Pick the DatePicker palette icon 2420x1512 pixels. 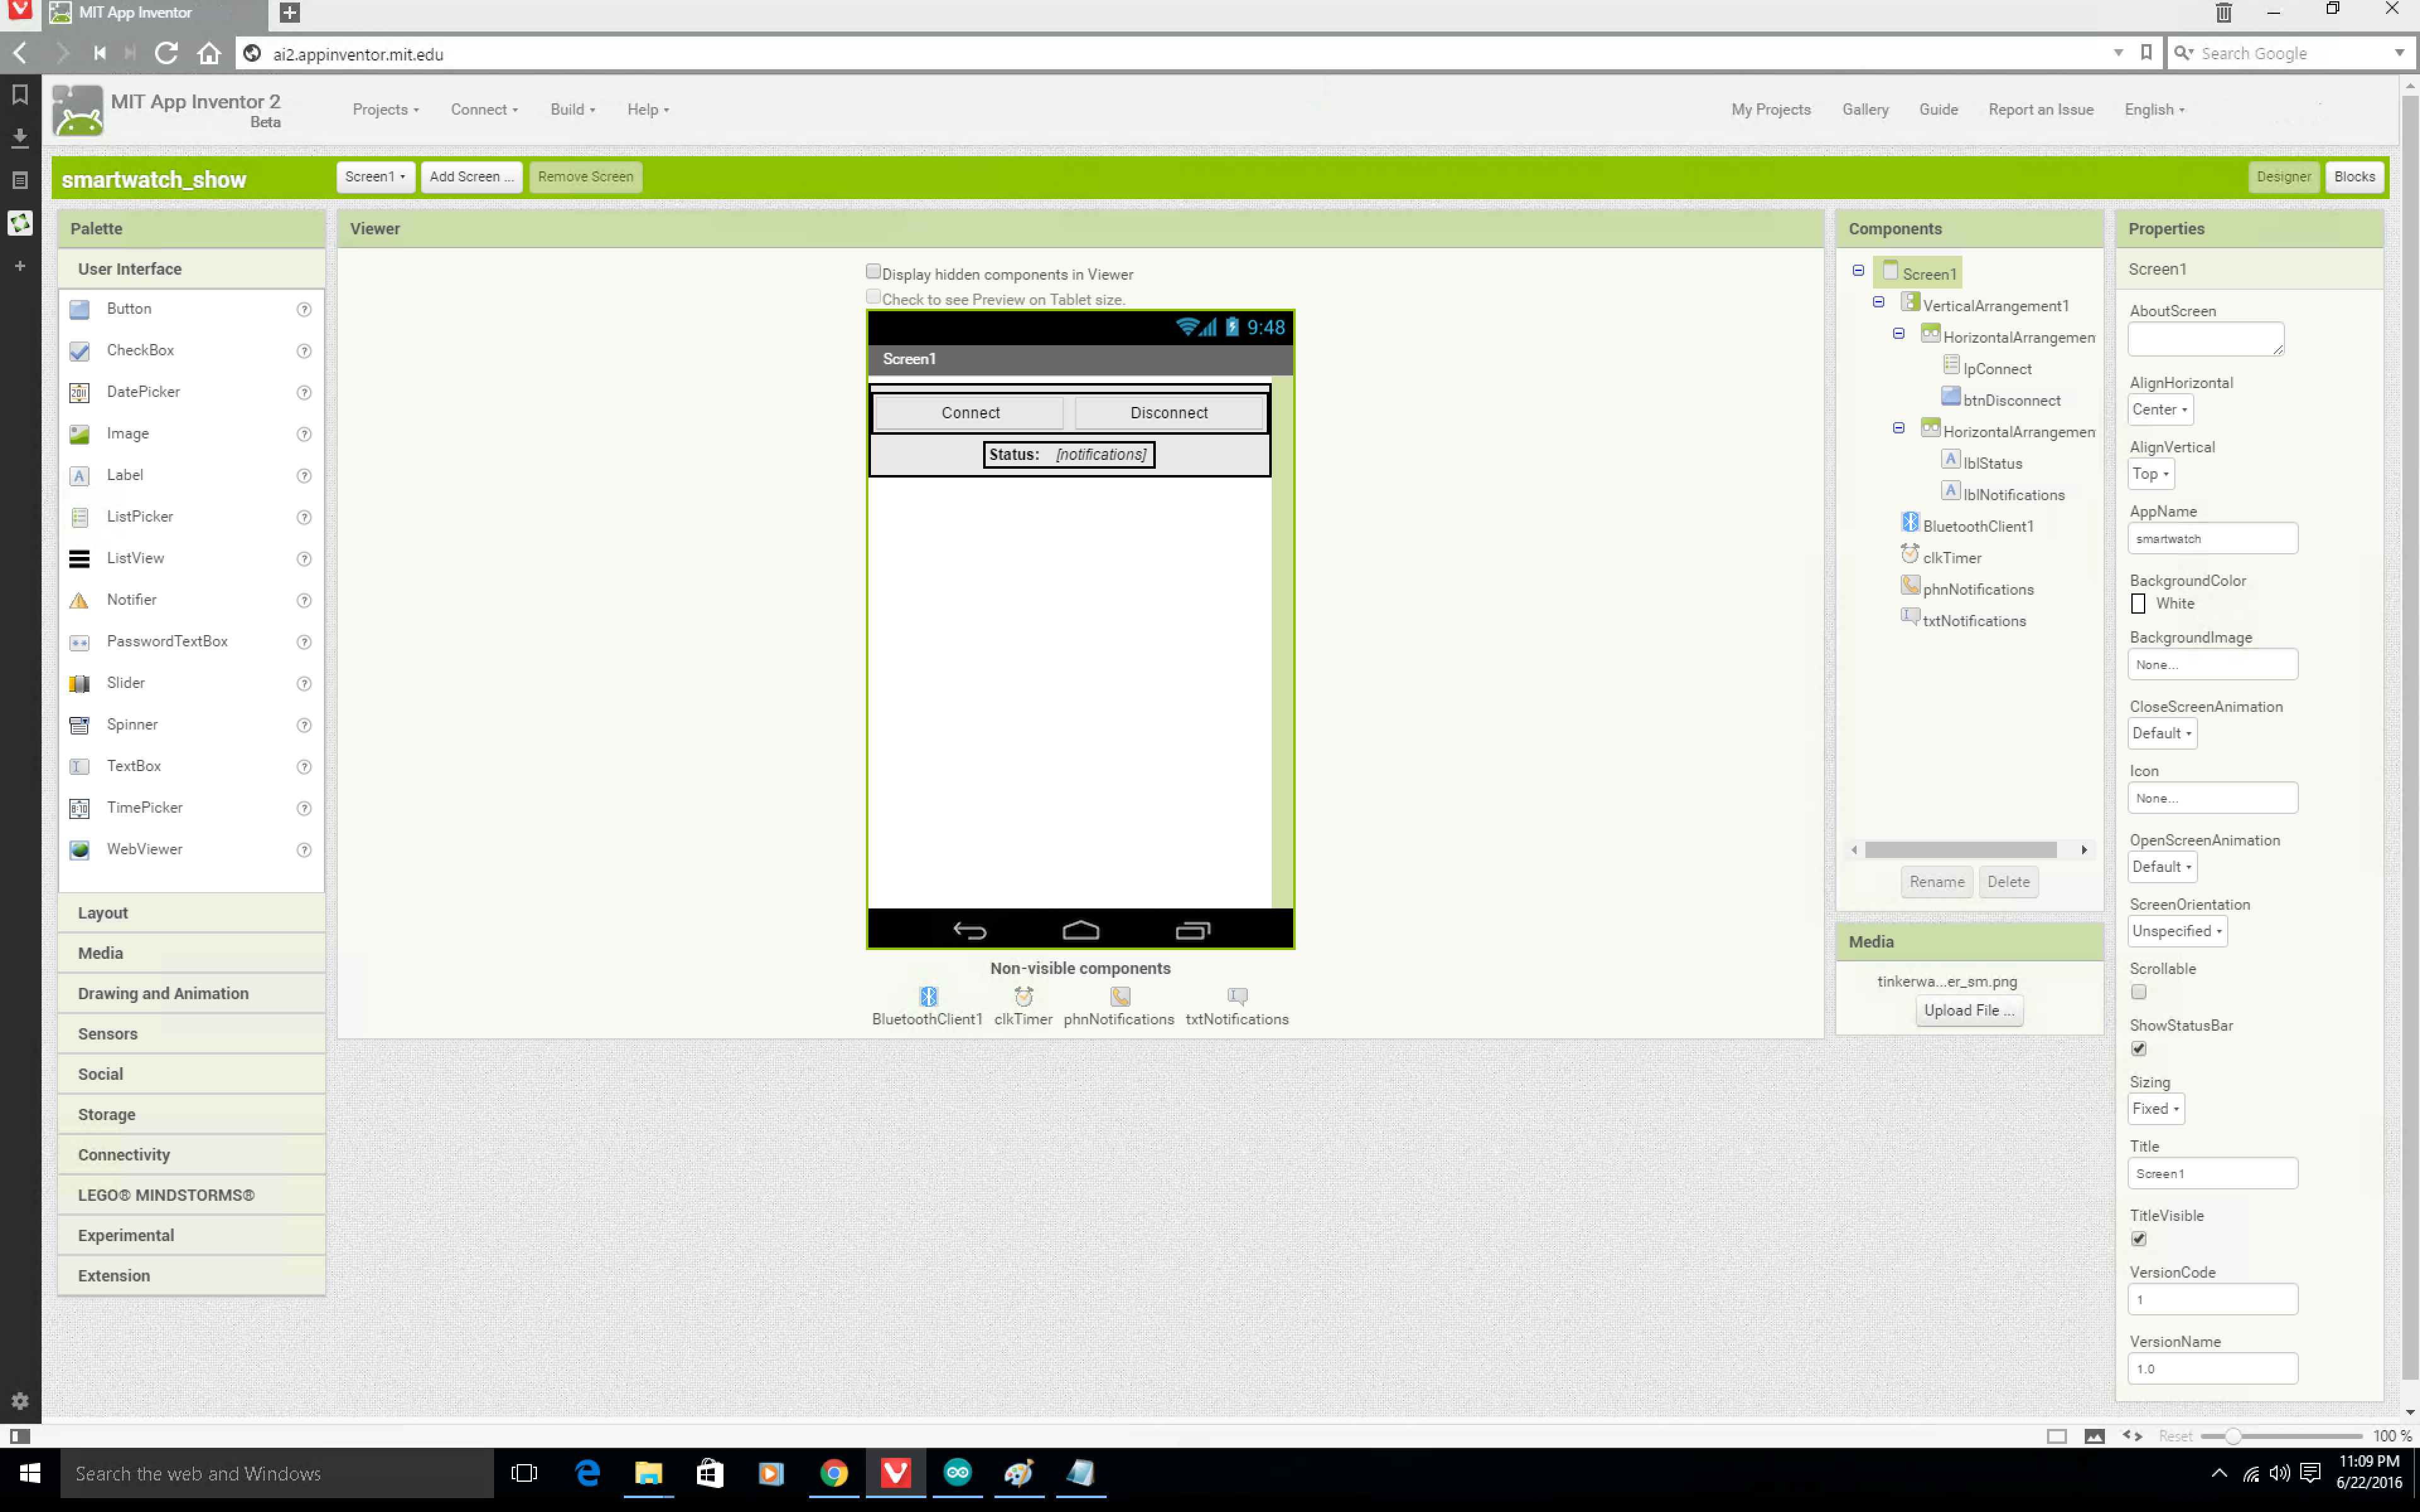tap(80, 392)
